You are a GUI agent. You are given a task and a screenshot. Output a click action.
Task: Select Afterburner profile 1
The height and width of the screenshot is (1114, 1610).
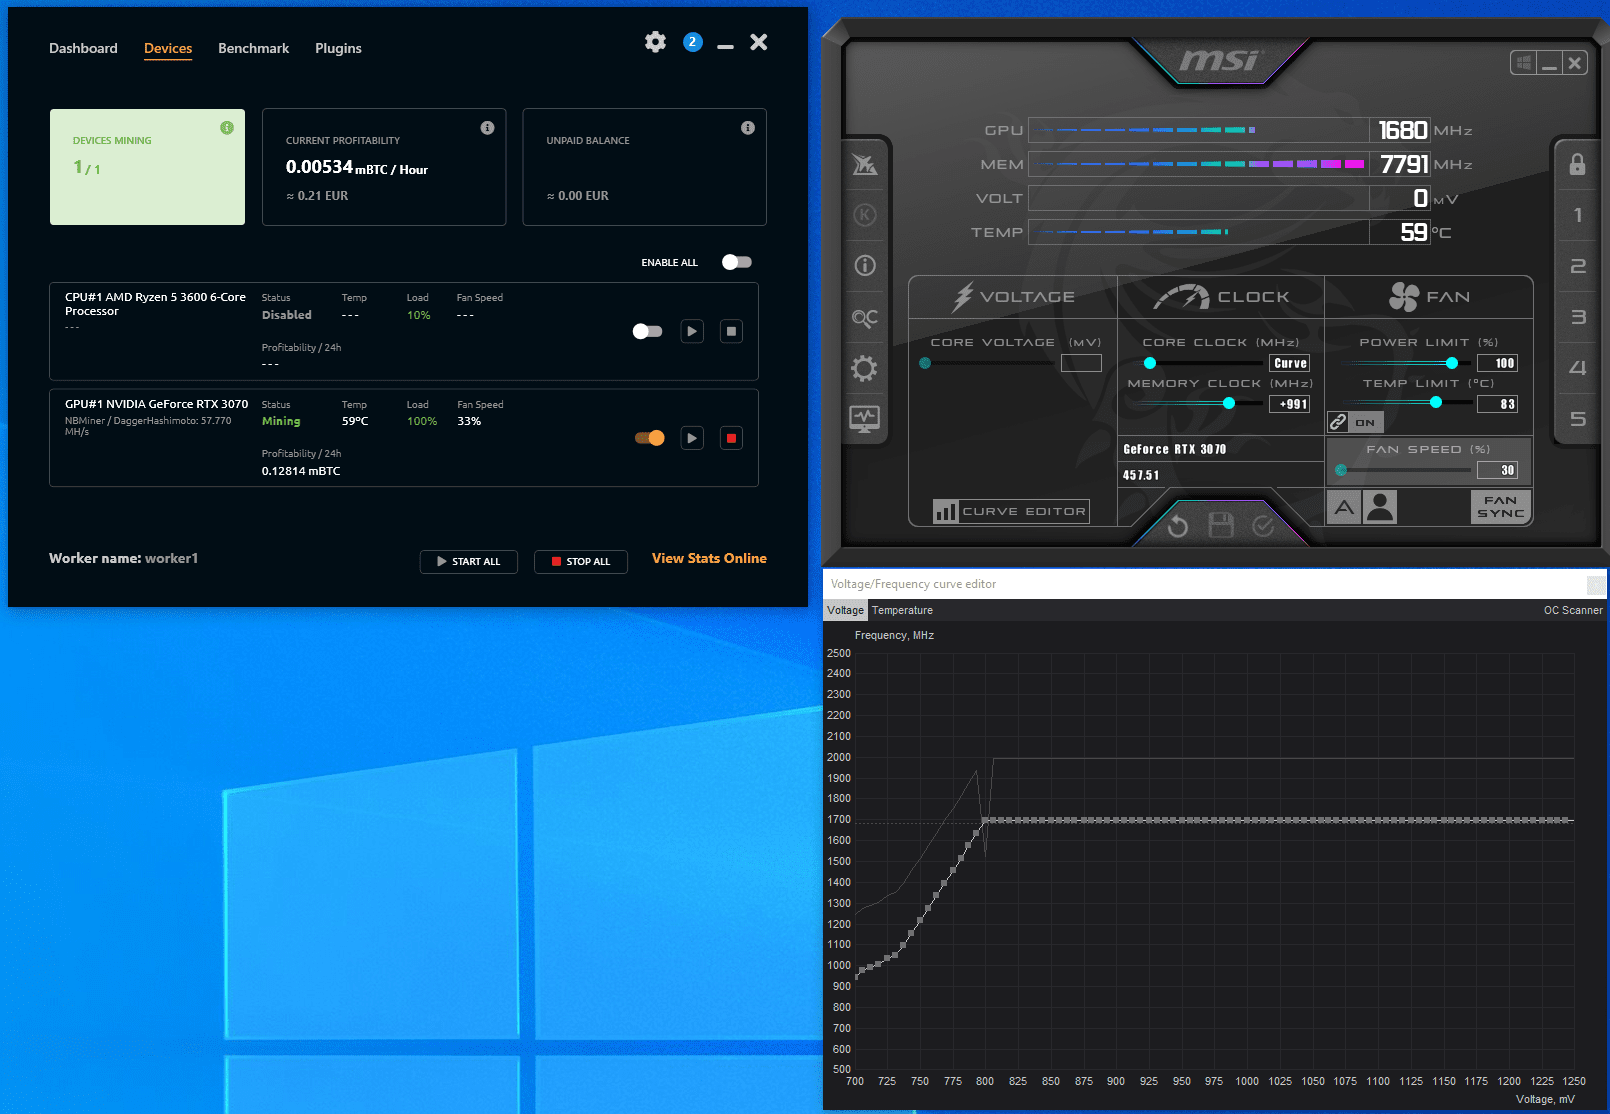pyautogui.click(x=1577, y=215)
